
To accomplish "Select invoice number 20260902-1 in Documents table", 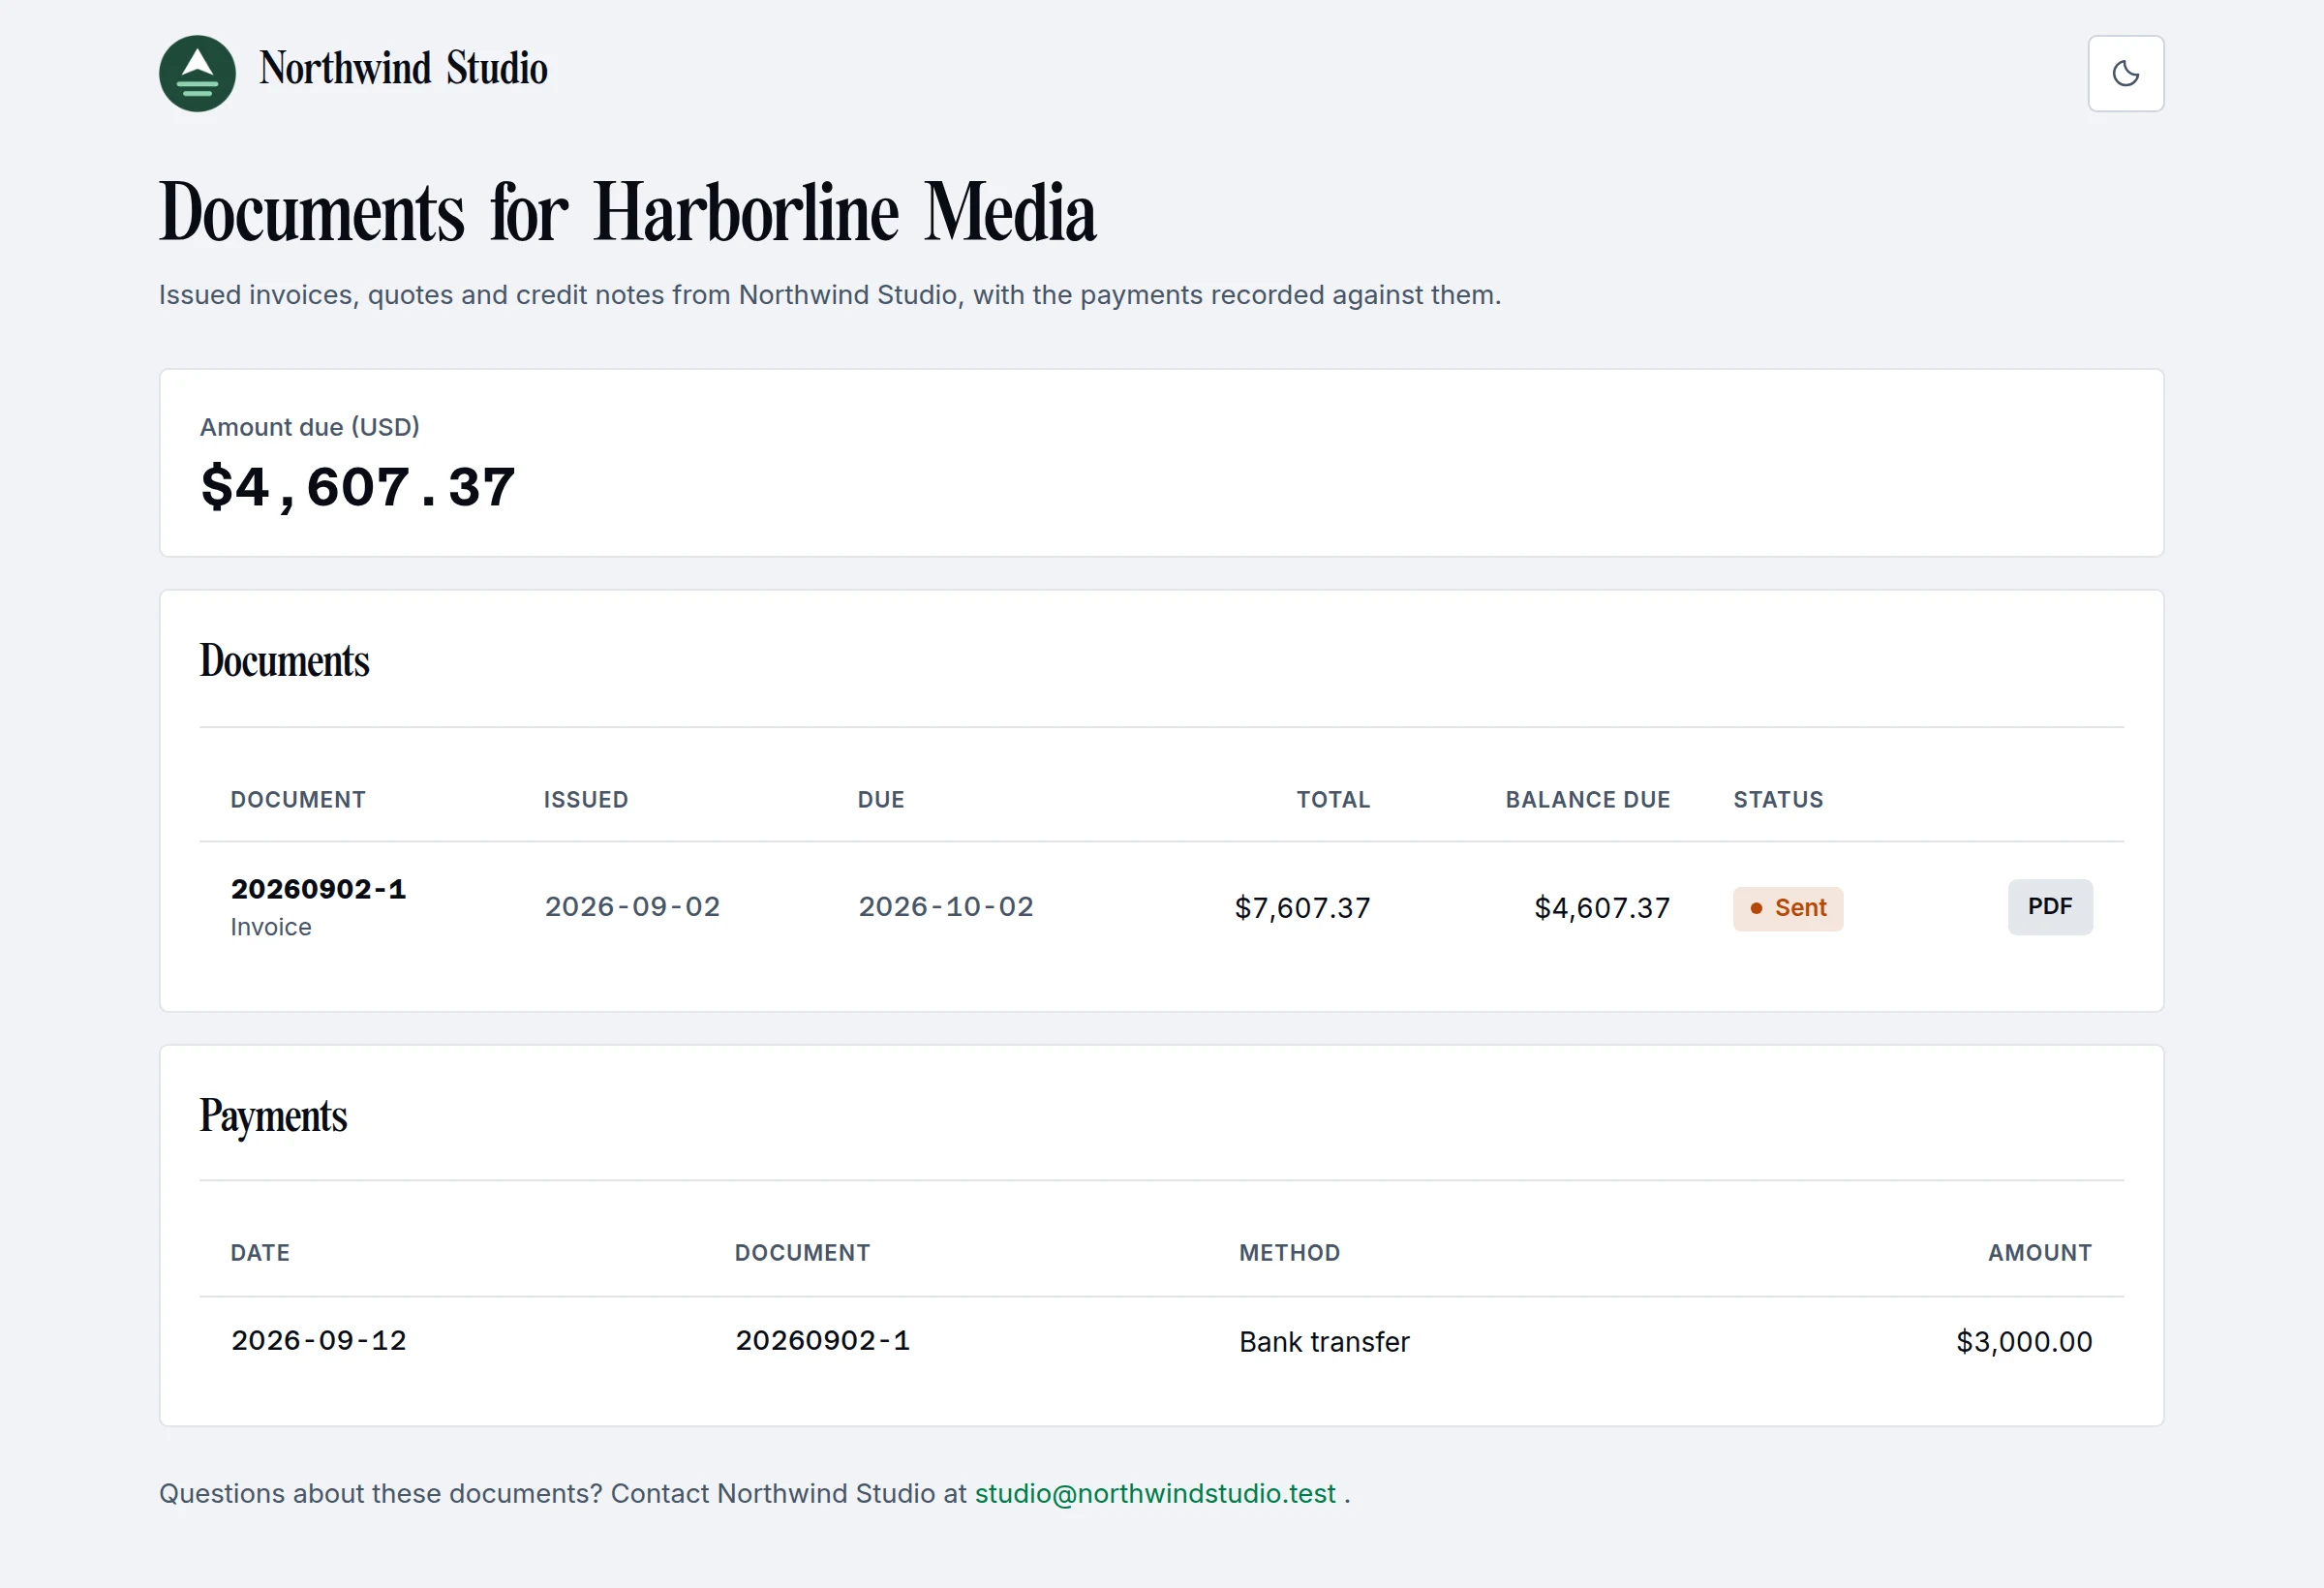I will coord(318,889).
